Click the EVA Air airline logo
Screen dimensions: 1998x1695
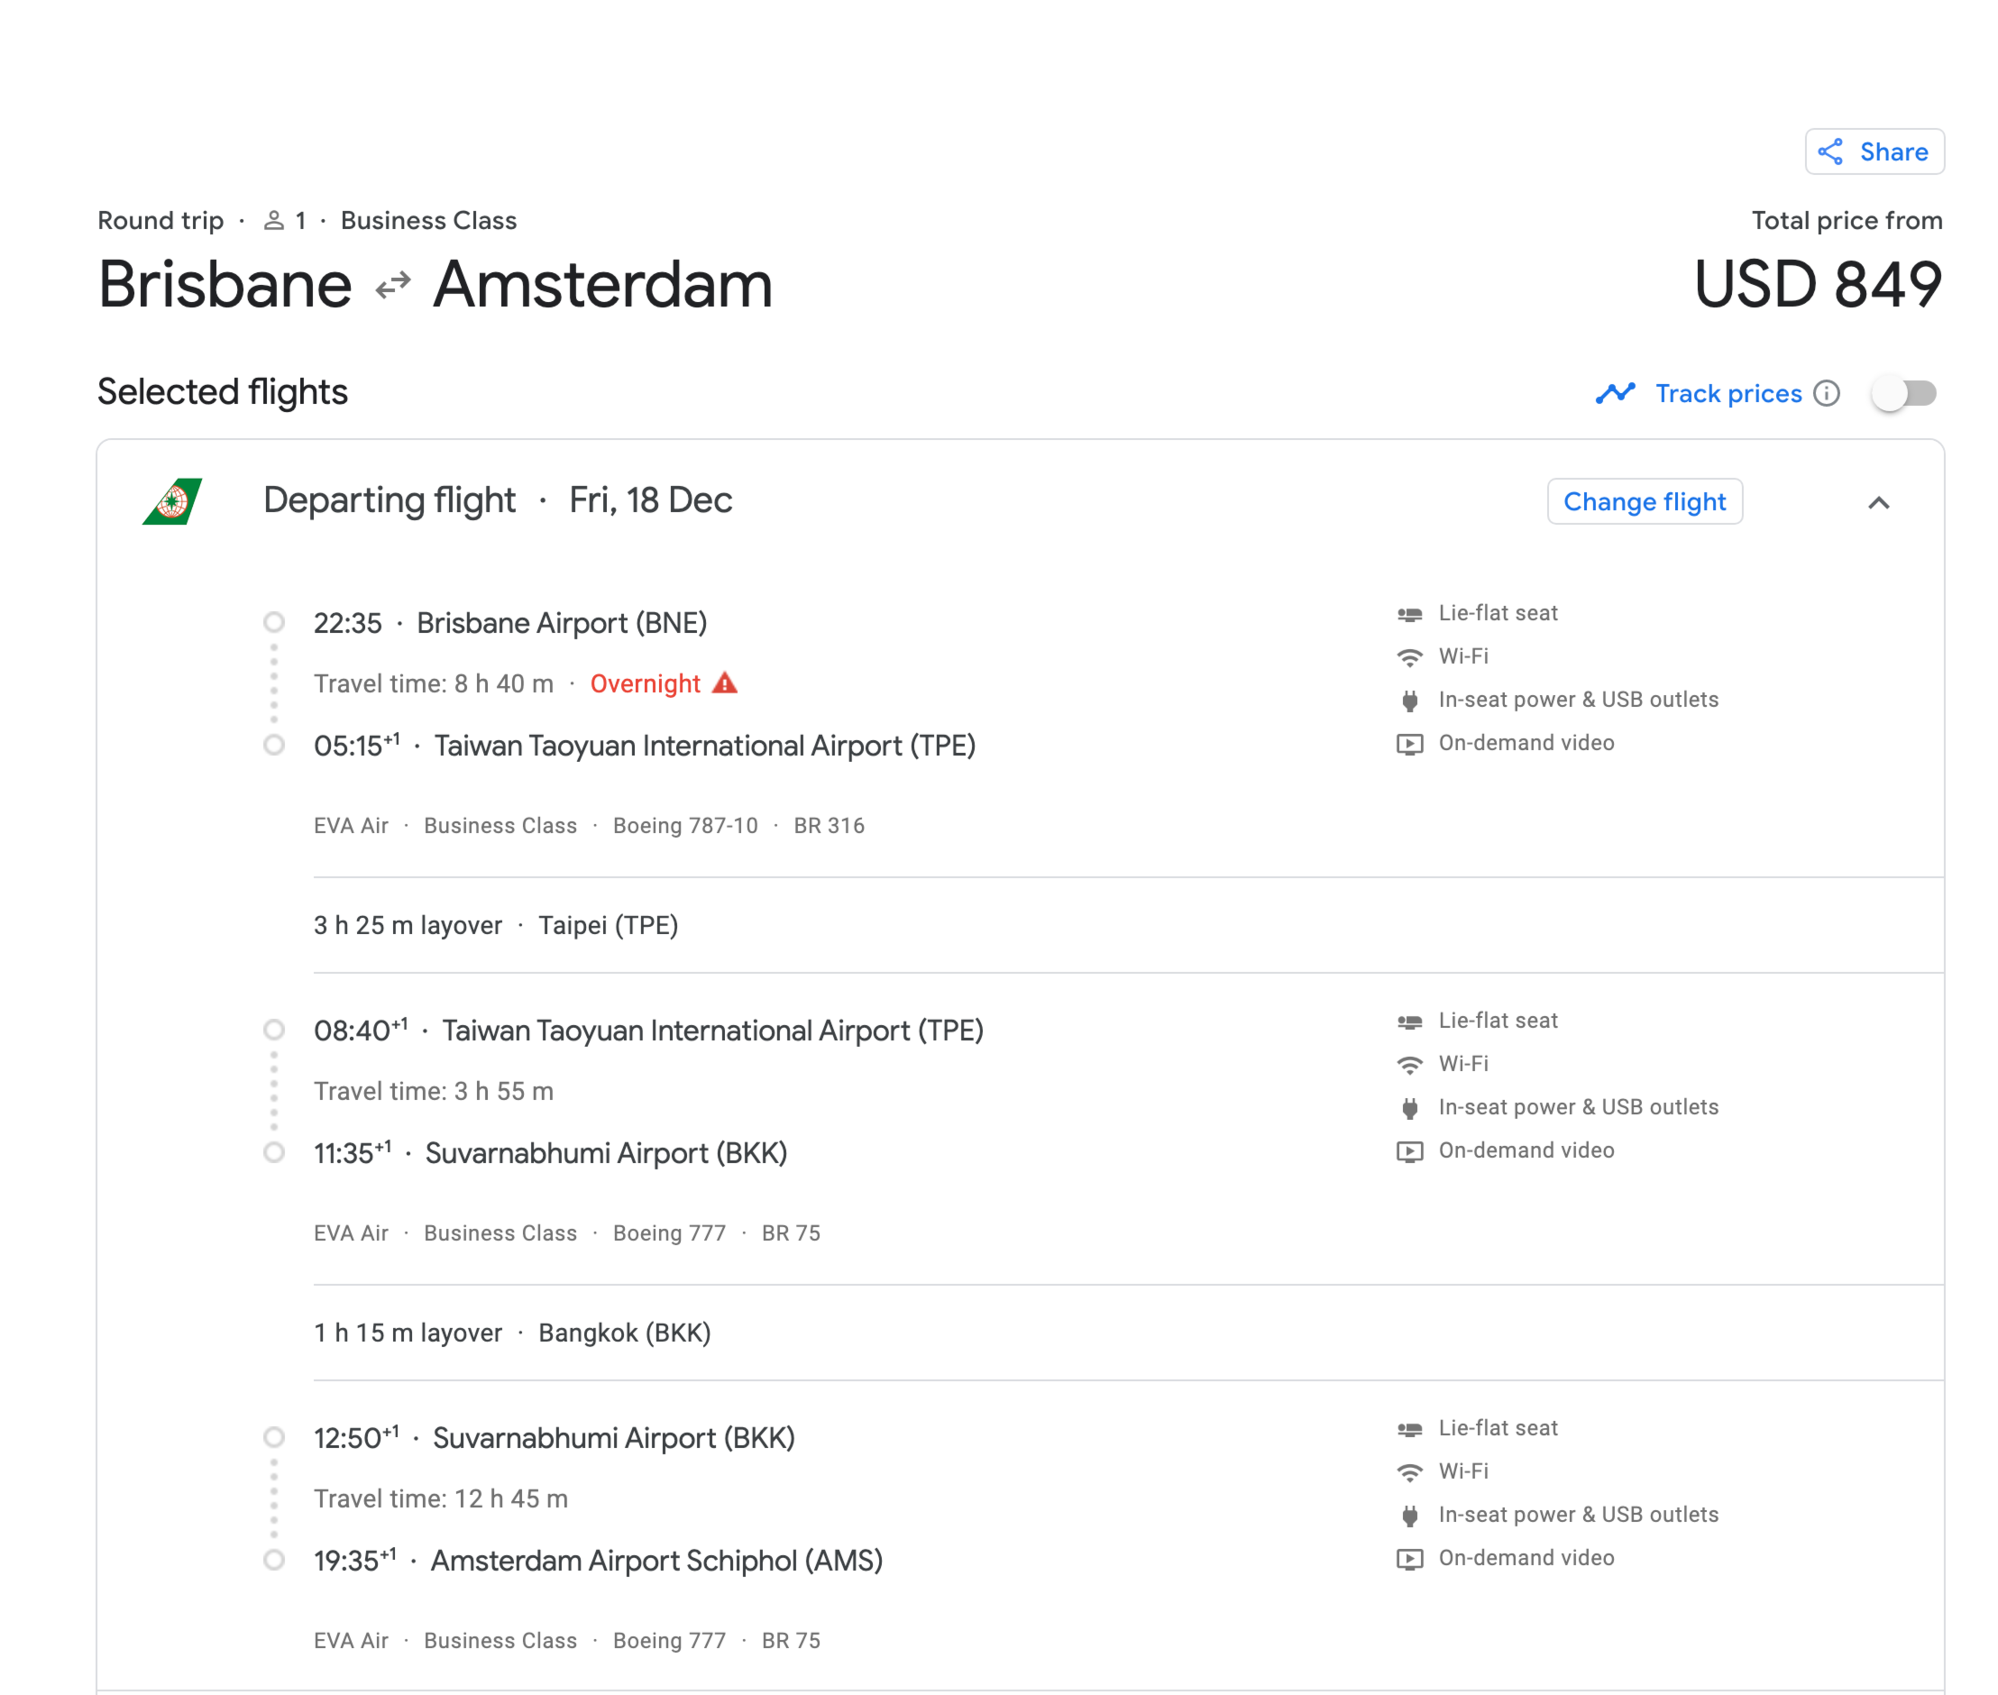(x=173, y=501)
